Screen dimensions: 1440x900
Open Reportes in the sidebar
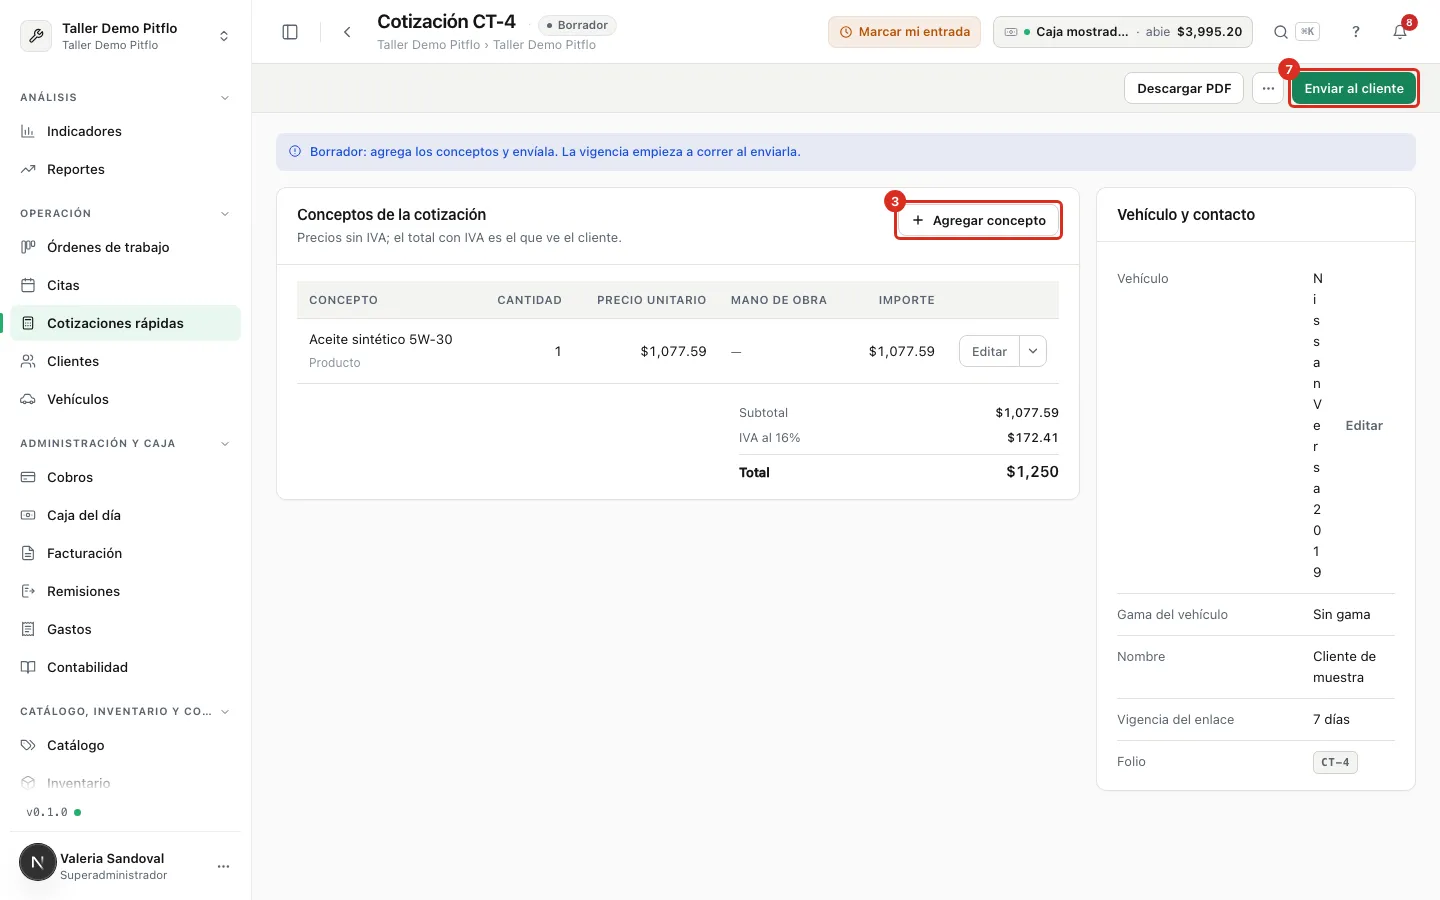pos(125,169)
